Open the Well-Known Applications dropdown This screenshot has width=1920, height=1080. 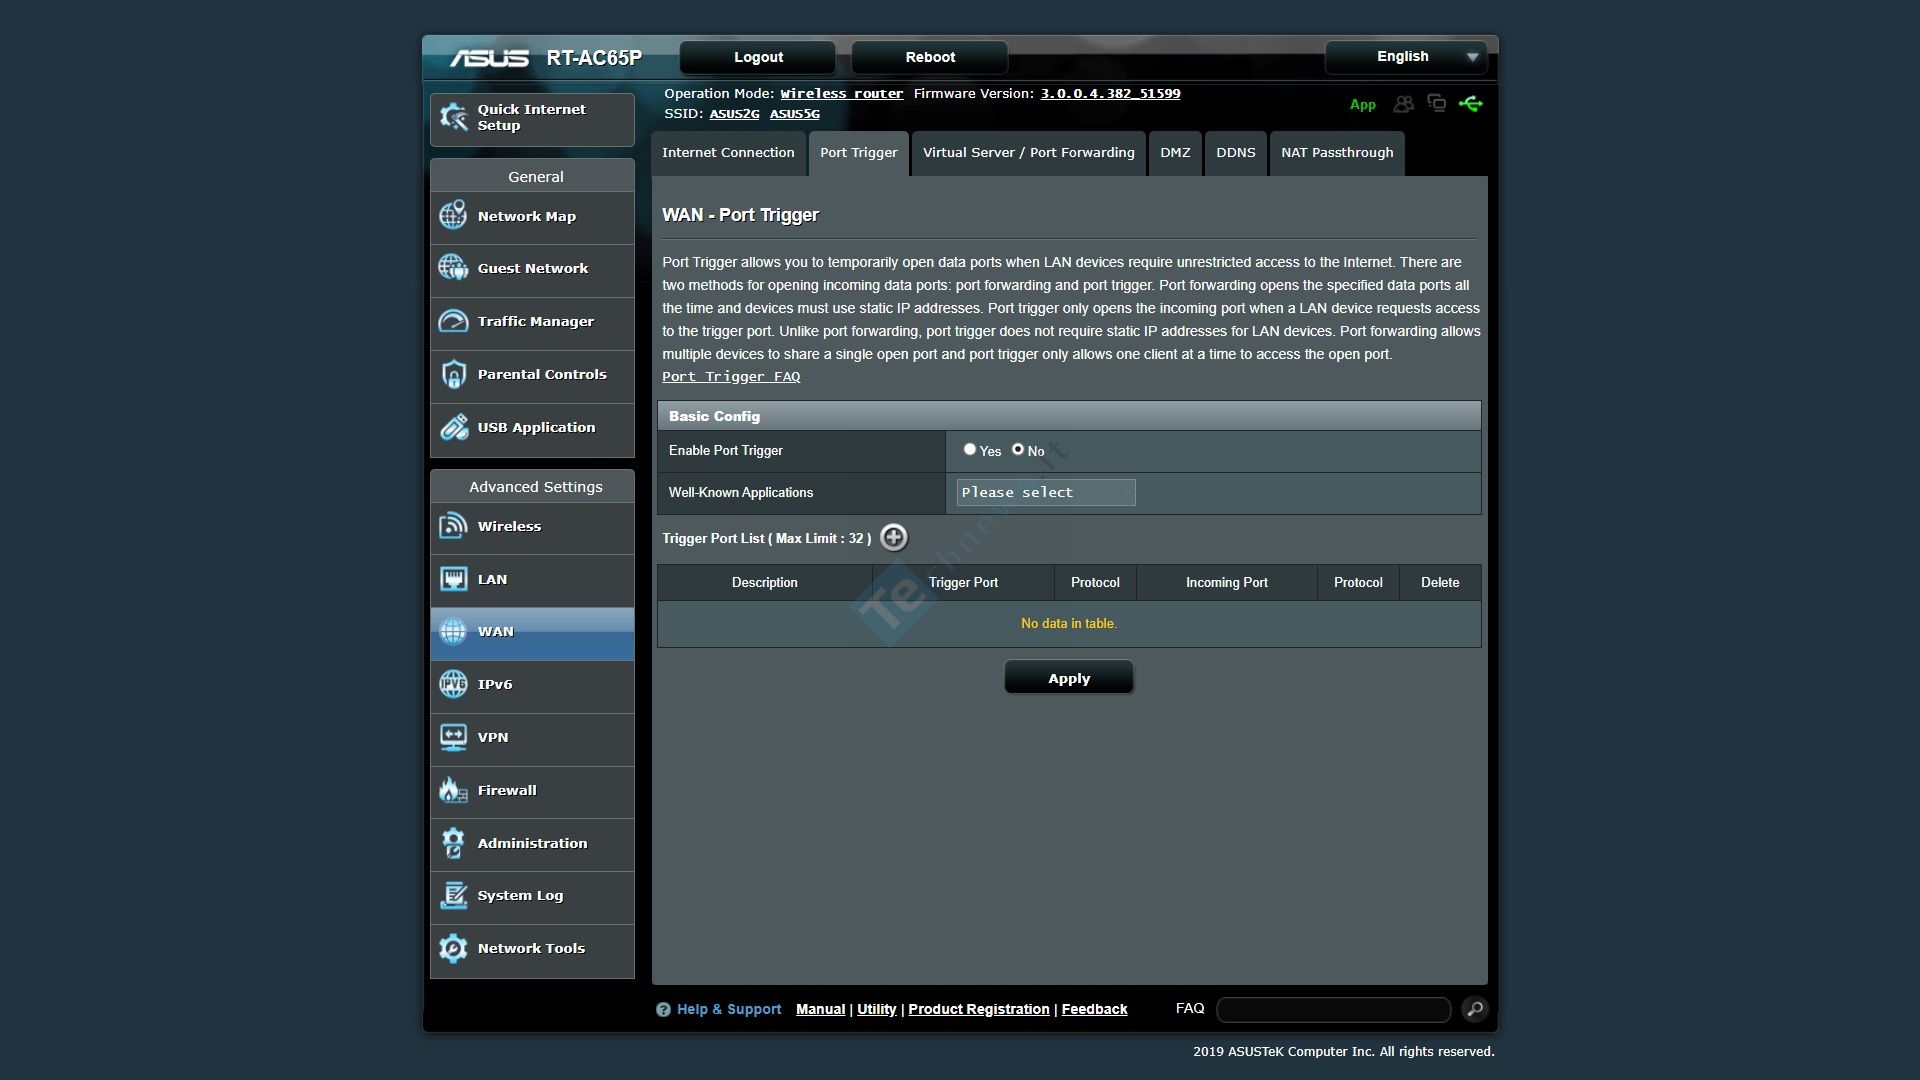[x=1046, y=492]
